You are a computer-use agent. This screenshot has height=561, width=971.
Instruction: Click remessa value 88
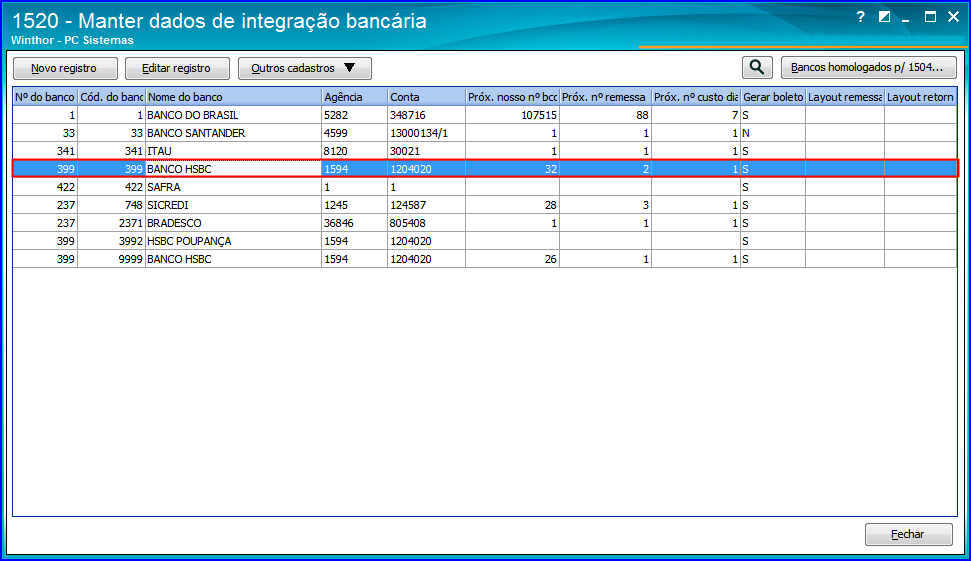point(642,115)
